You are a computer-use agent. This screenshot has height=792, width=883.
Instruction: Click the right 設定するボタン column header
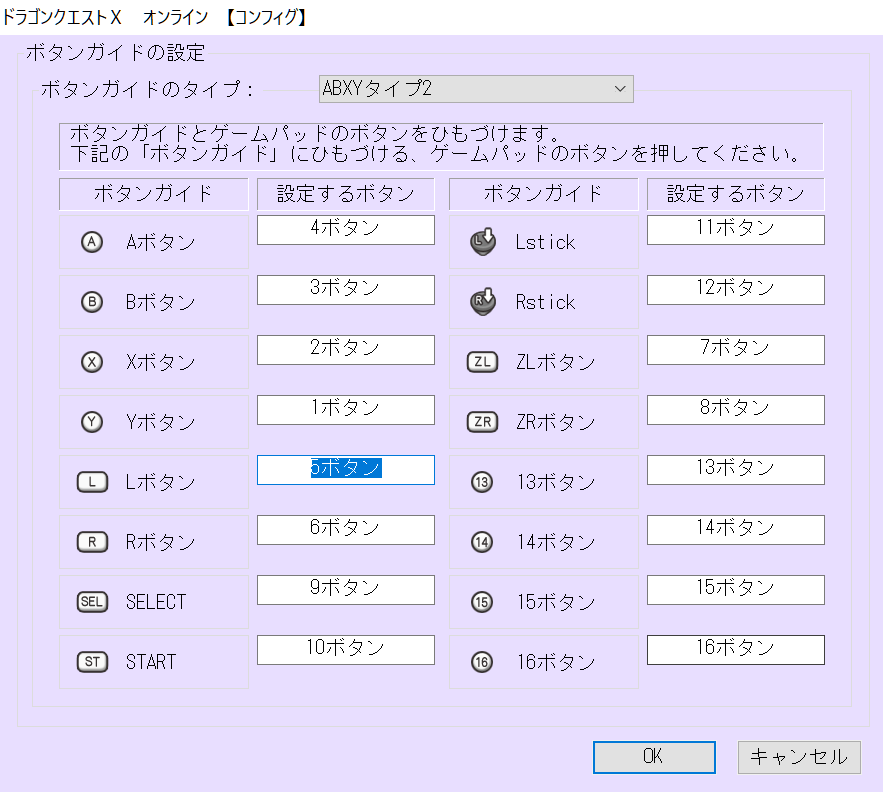pos(735,194)
